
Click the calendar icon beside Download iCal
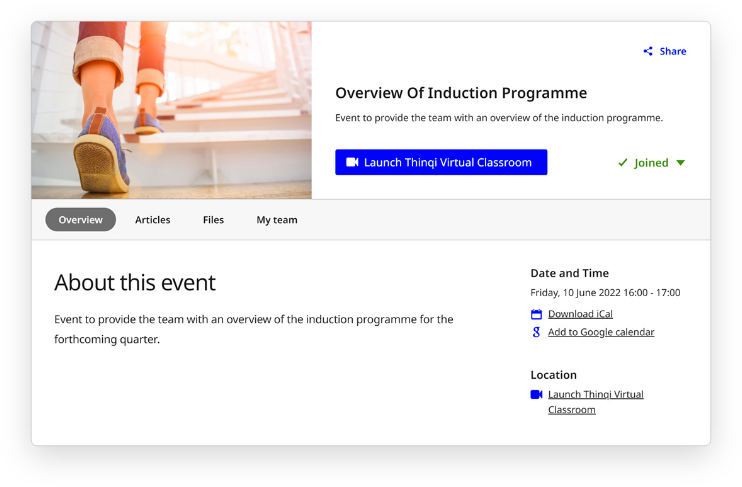pyautogui.click(x=536, y=314)
